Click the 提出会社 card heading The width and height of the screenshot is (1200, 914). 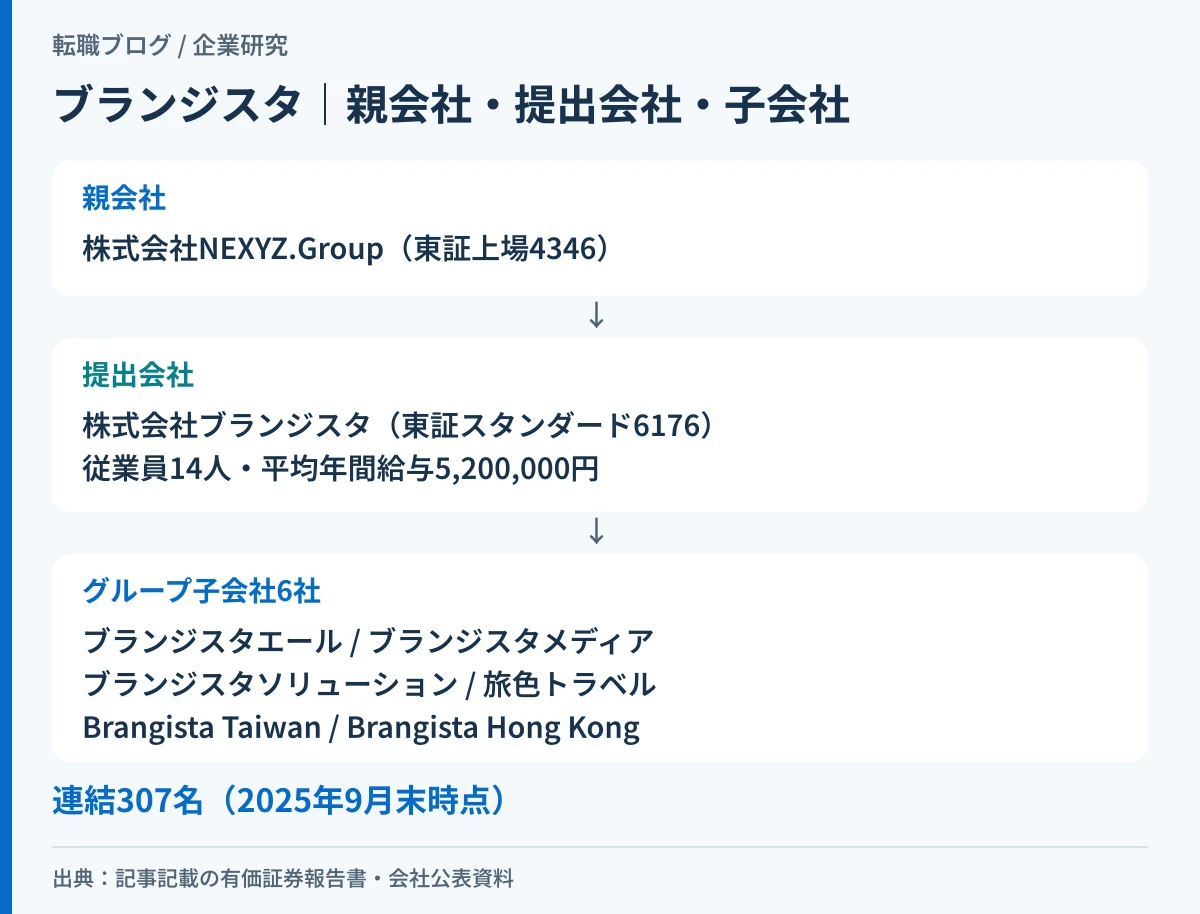pos(138,376)
